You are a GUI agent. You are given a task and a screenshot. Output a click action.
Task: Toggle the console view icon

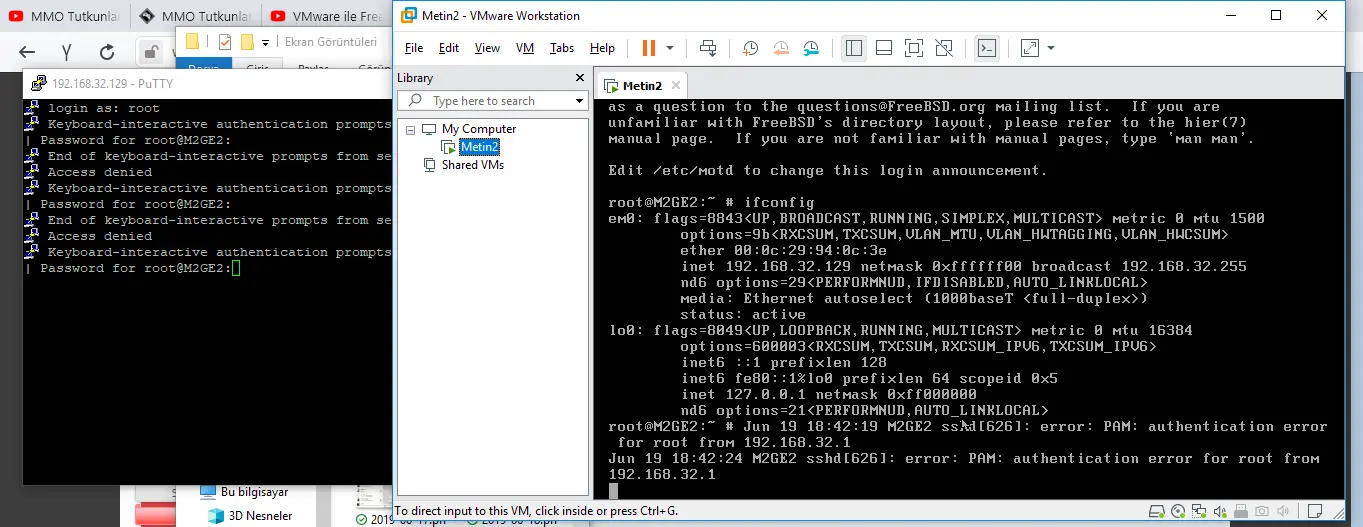986,48
